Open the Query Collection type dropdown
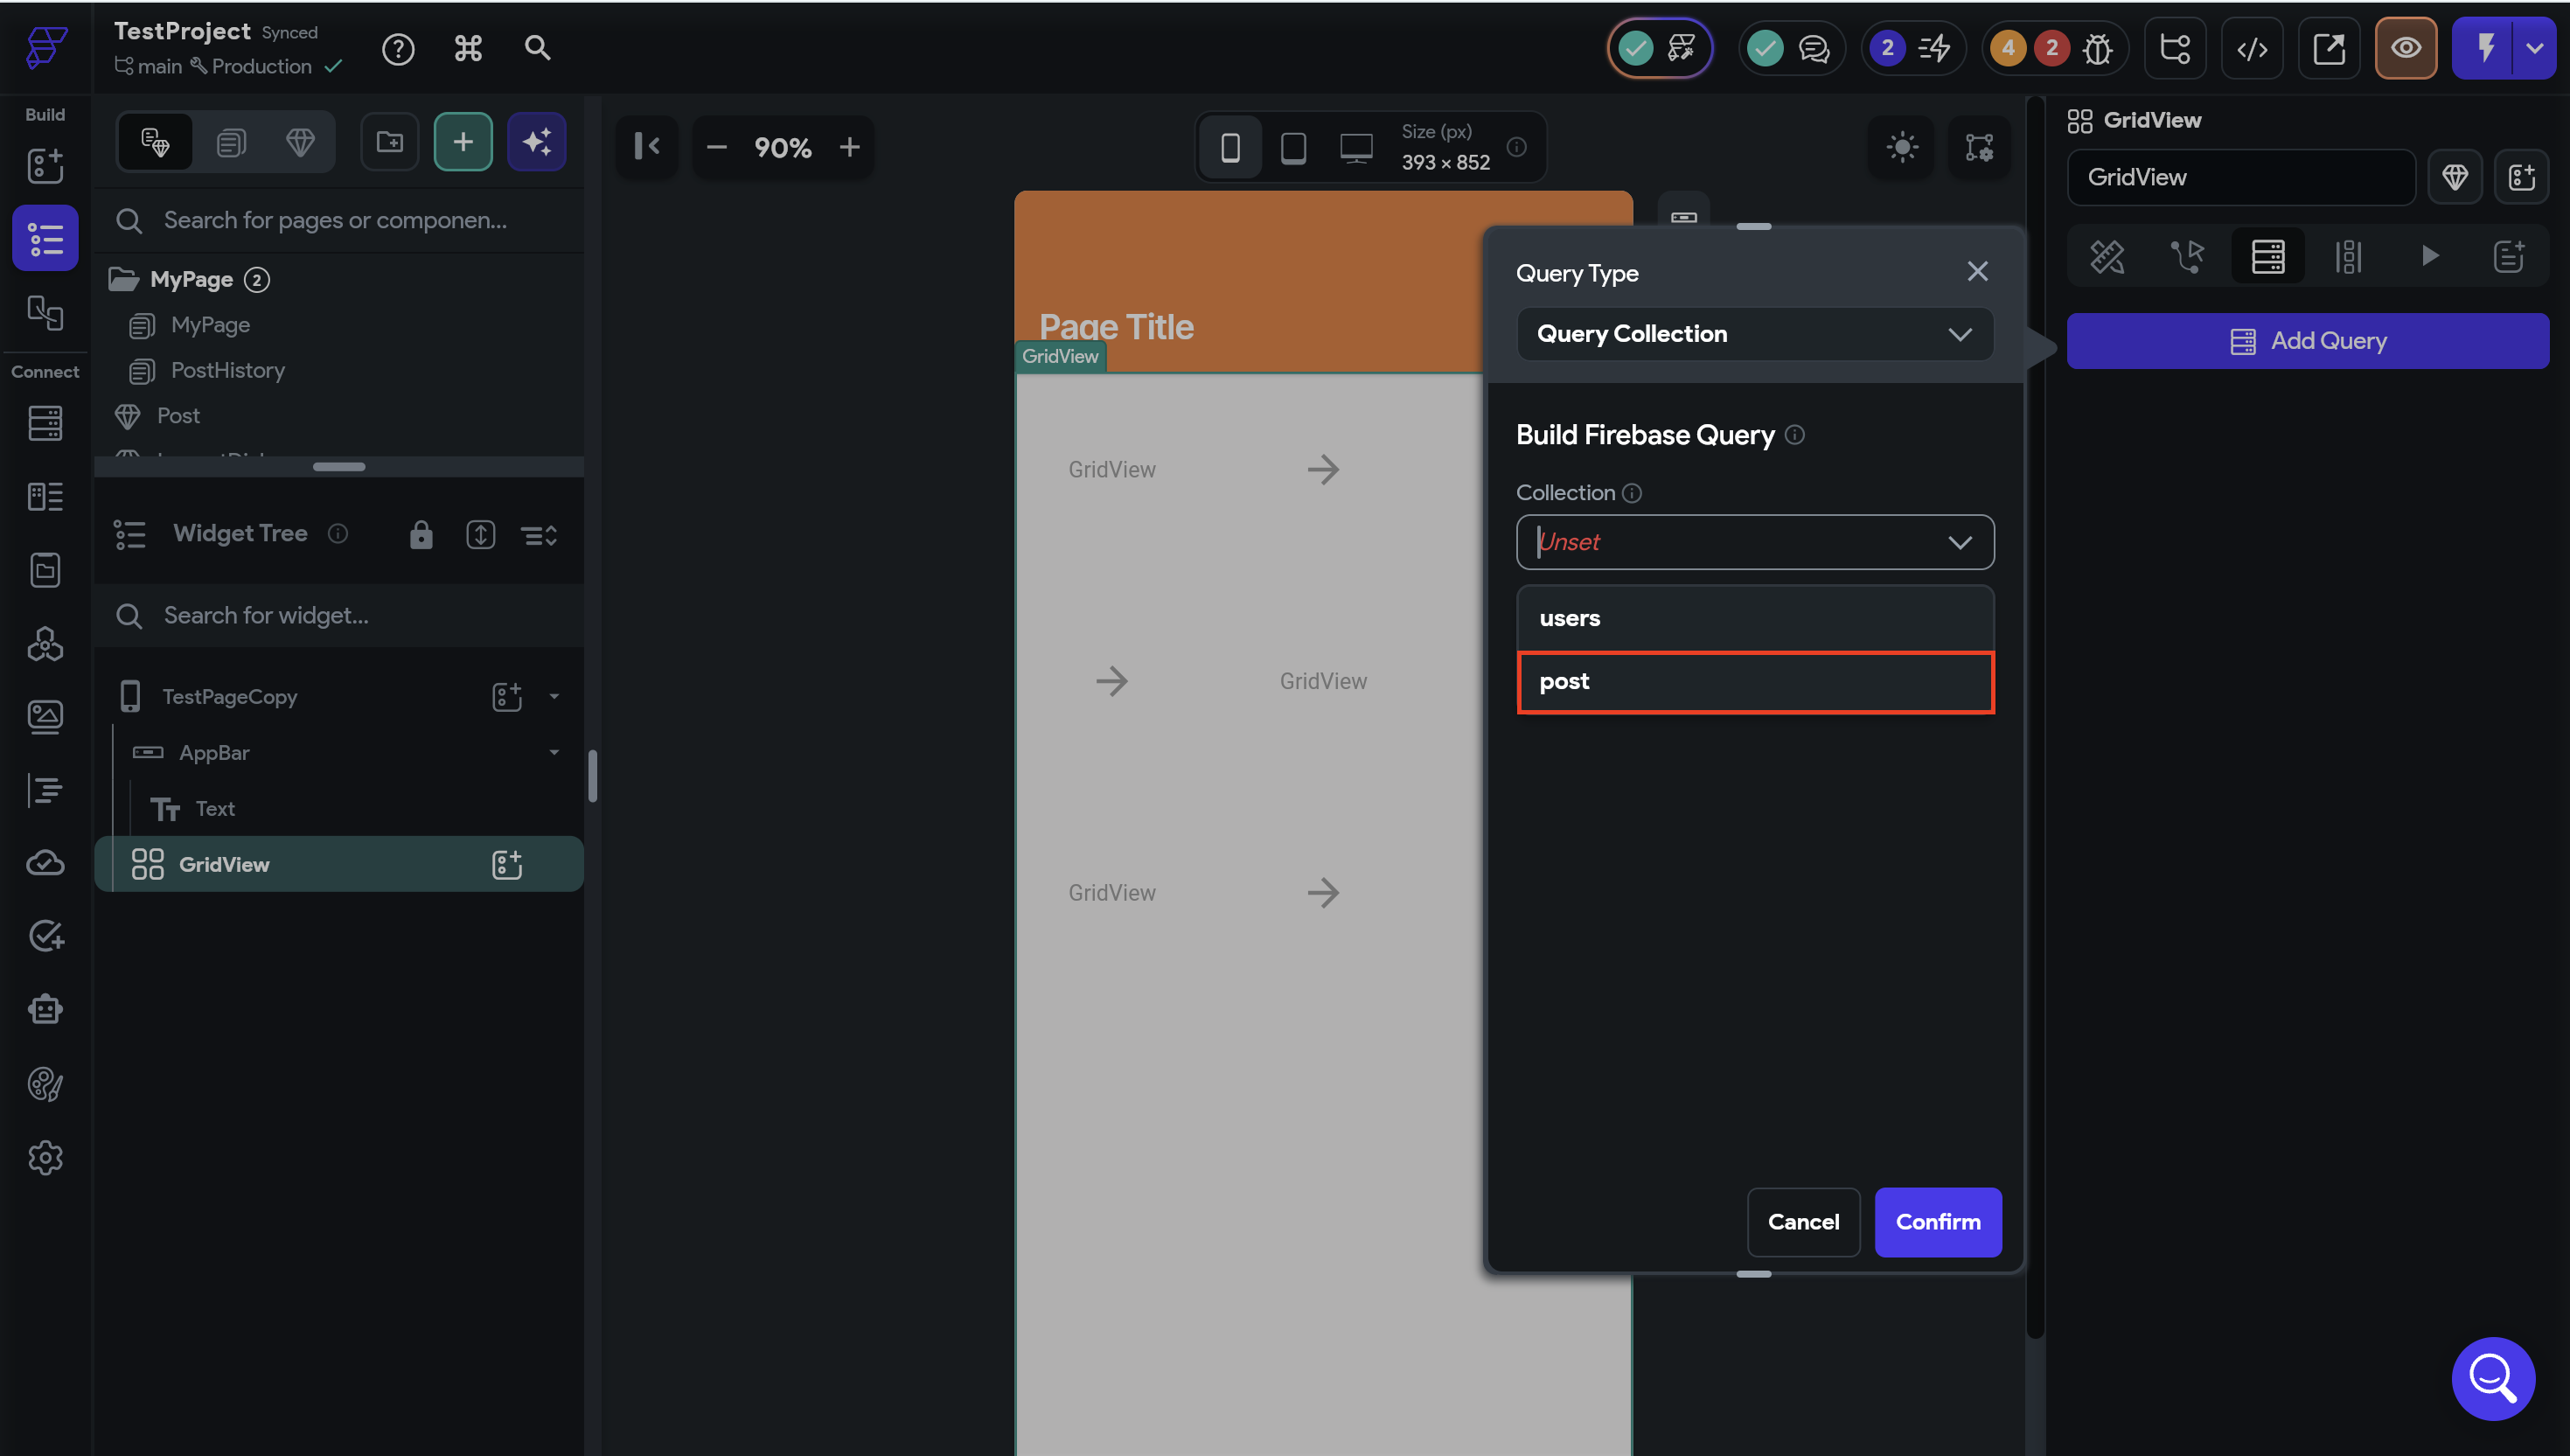Screen dimensions: 2570x1456 [1754, 334]
